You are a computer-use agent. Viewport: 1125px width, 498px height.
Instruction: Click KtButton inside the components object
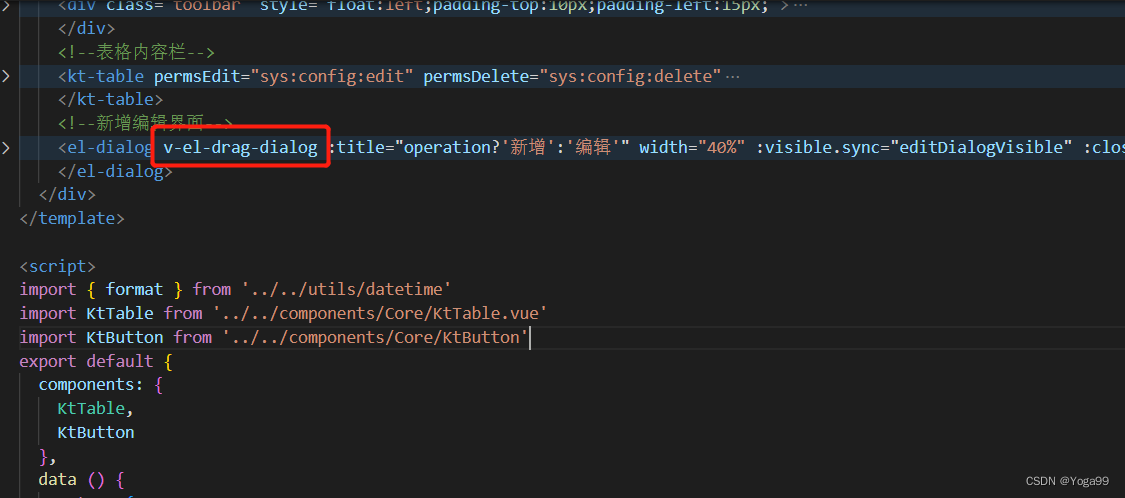point(96,432)
